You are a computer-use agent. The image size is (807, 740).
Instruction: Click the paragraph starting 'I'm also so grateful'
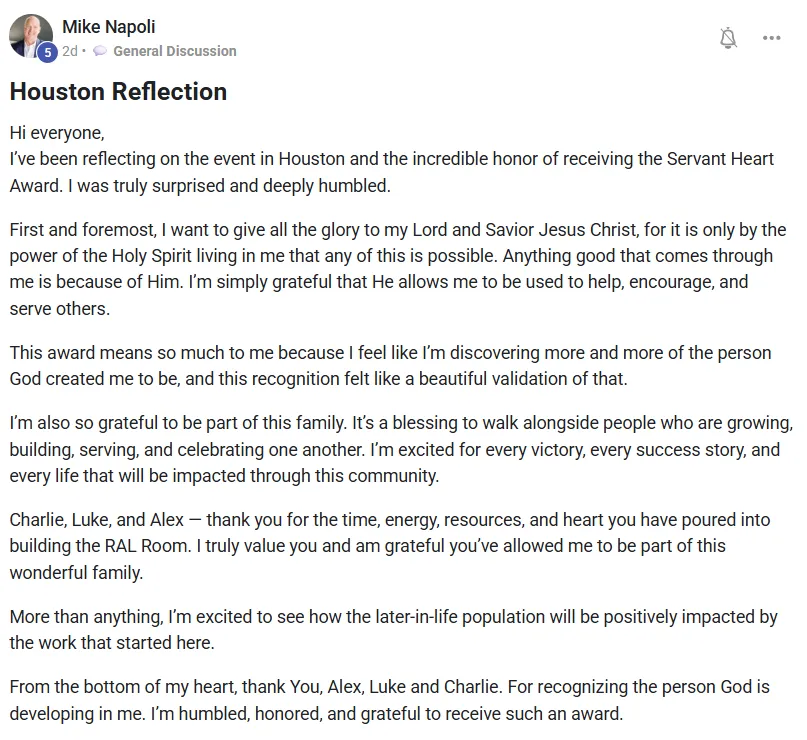[401, 449]
